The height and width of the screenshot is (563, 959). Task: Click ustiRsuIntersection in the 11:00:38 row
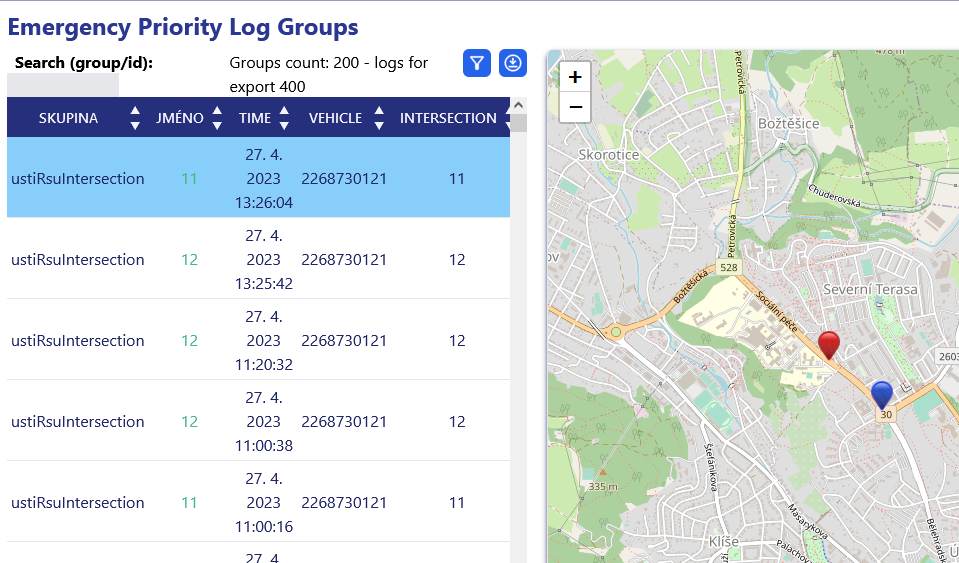click(78, 422)
